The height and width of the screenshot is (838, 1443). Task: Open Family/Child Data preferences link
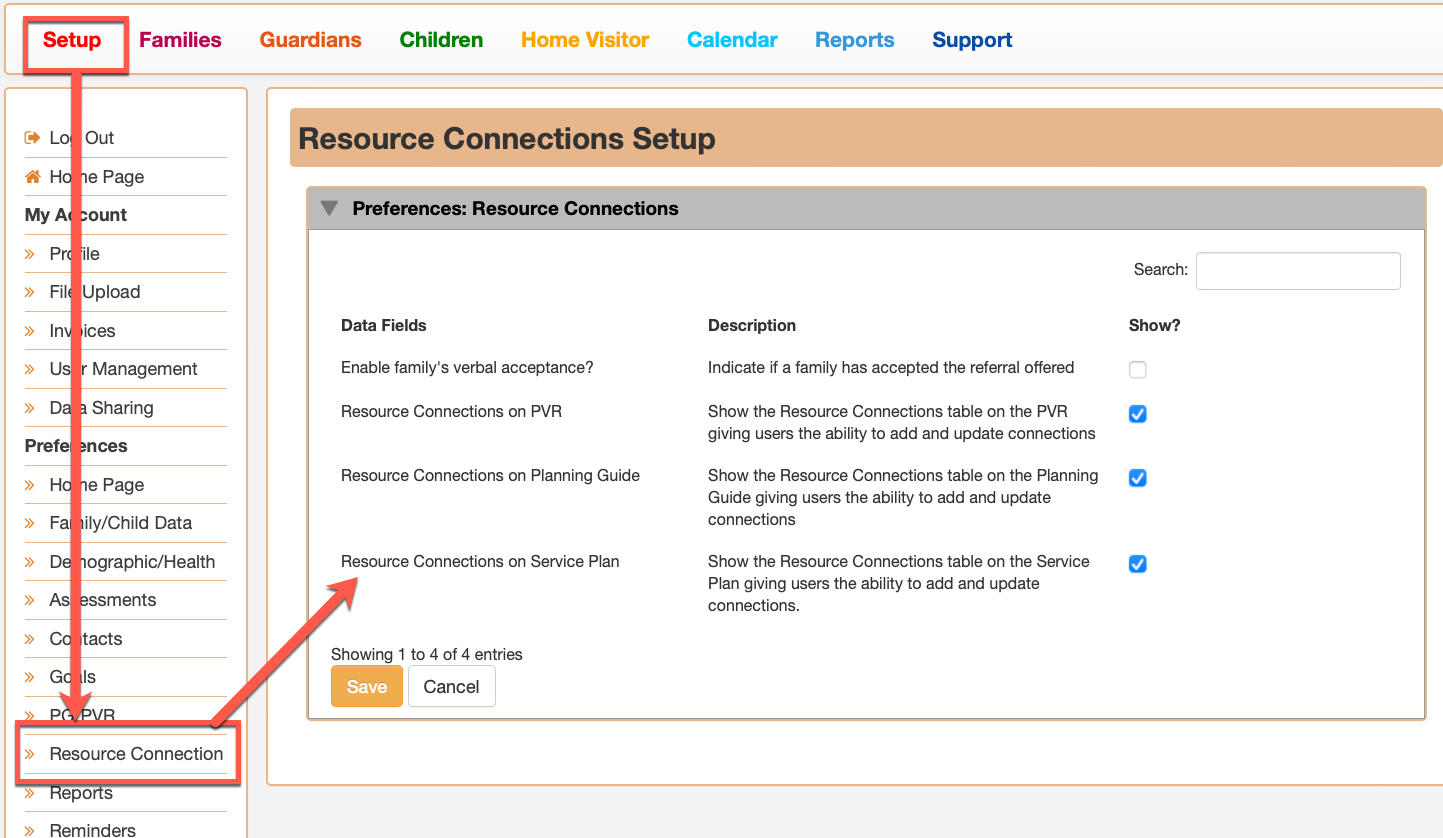pos(121,523)
